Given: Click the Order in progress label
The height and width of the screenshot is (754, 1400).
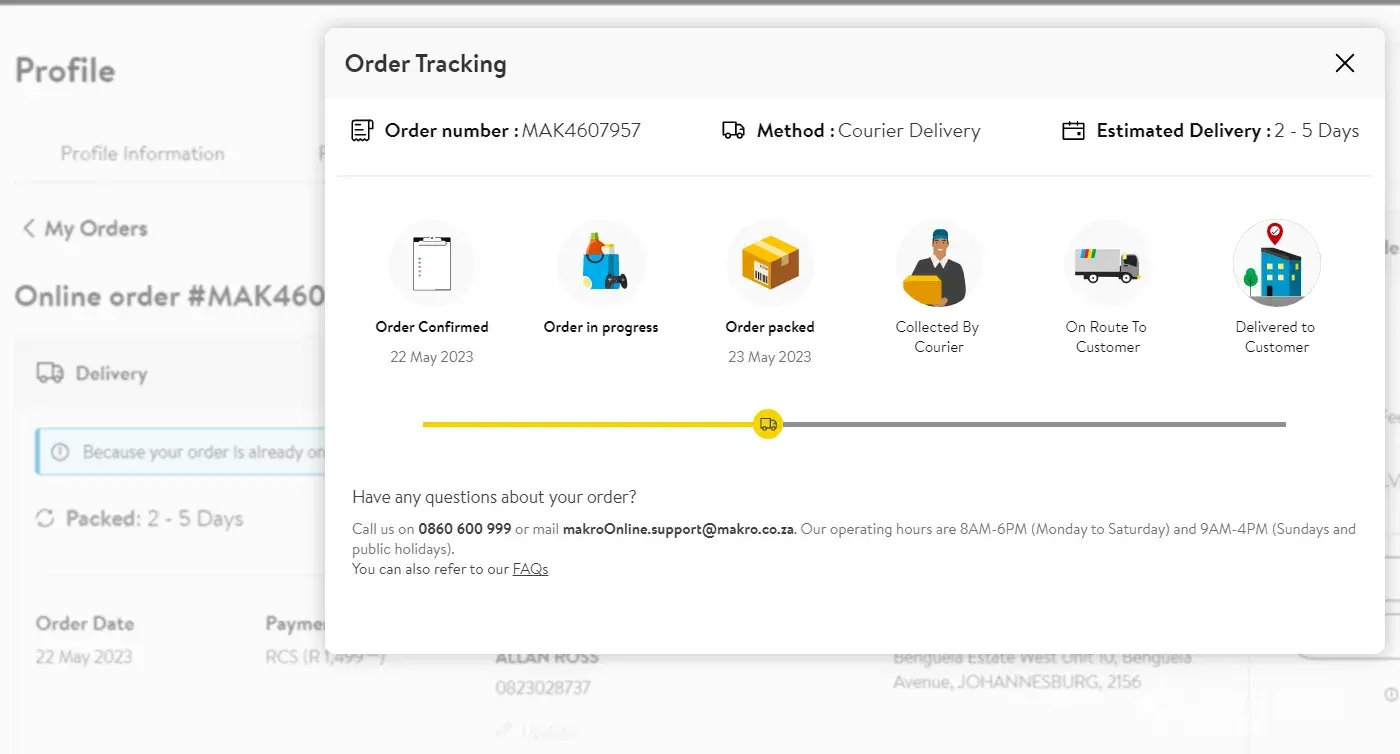Looking at the screenshot, I should [x=601, y=327].
